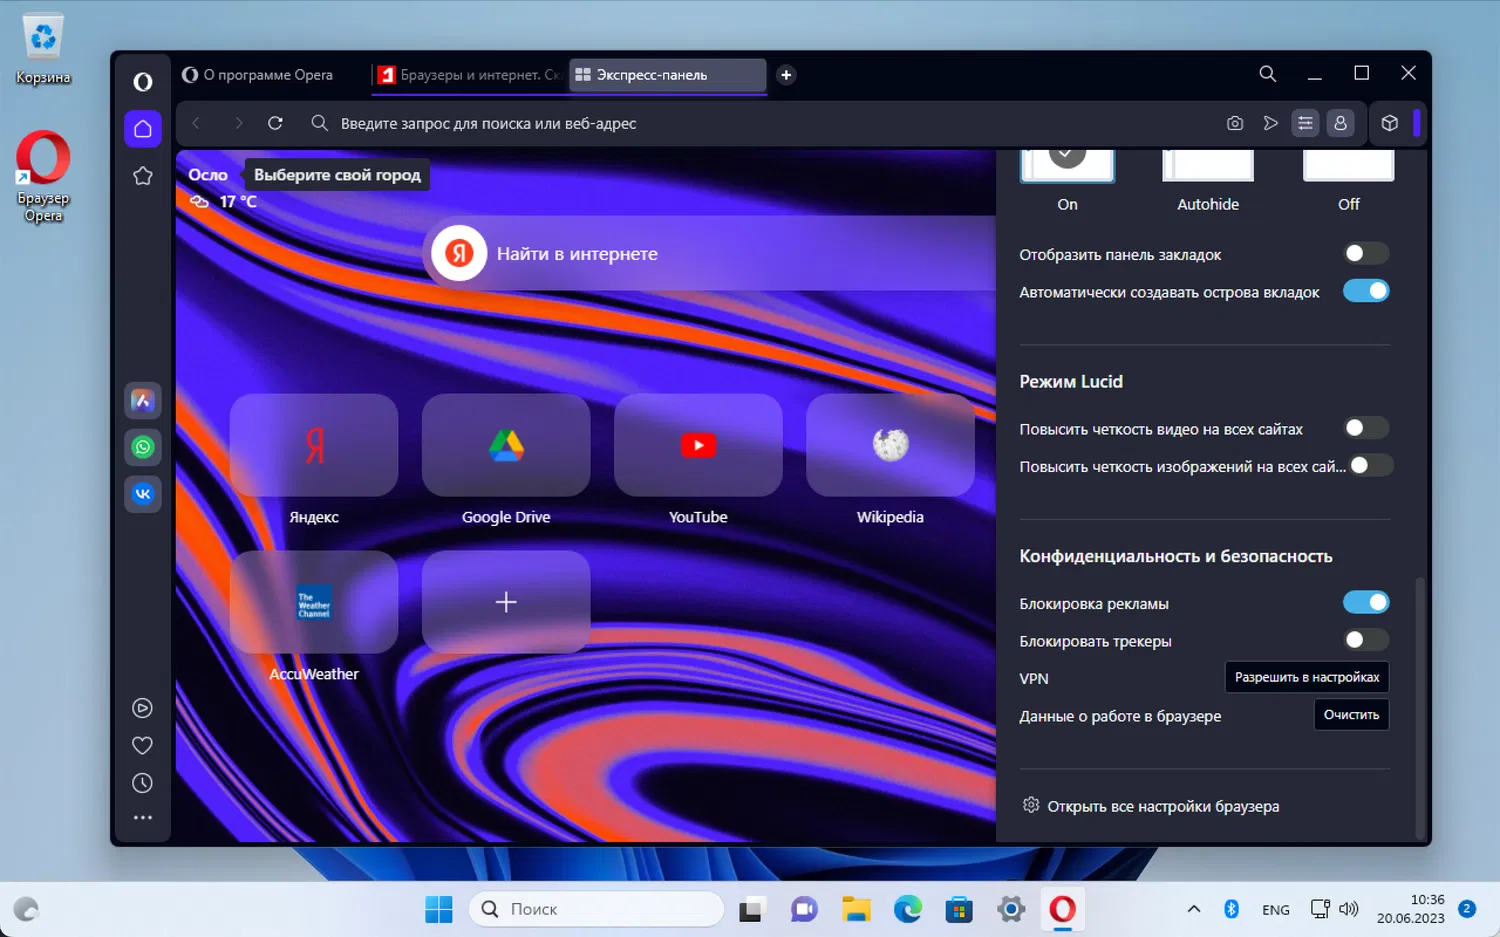Click 'Выберите свой город' button

pos(337,175)
